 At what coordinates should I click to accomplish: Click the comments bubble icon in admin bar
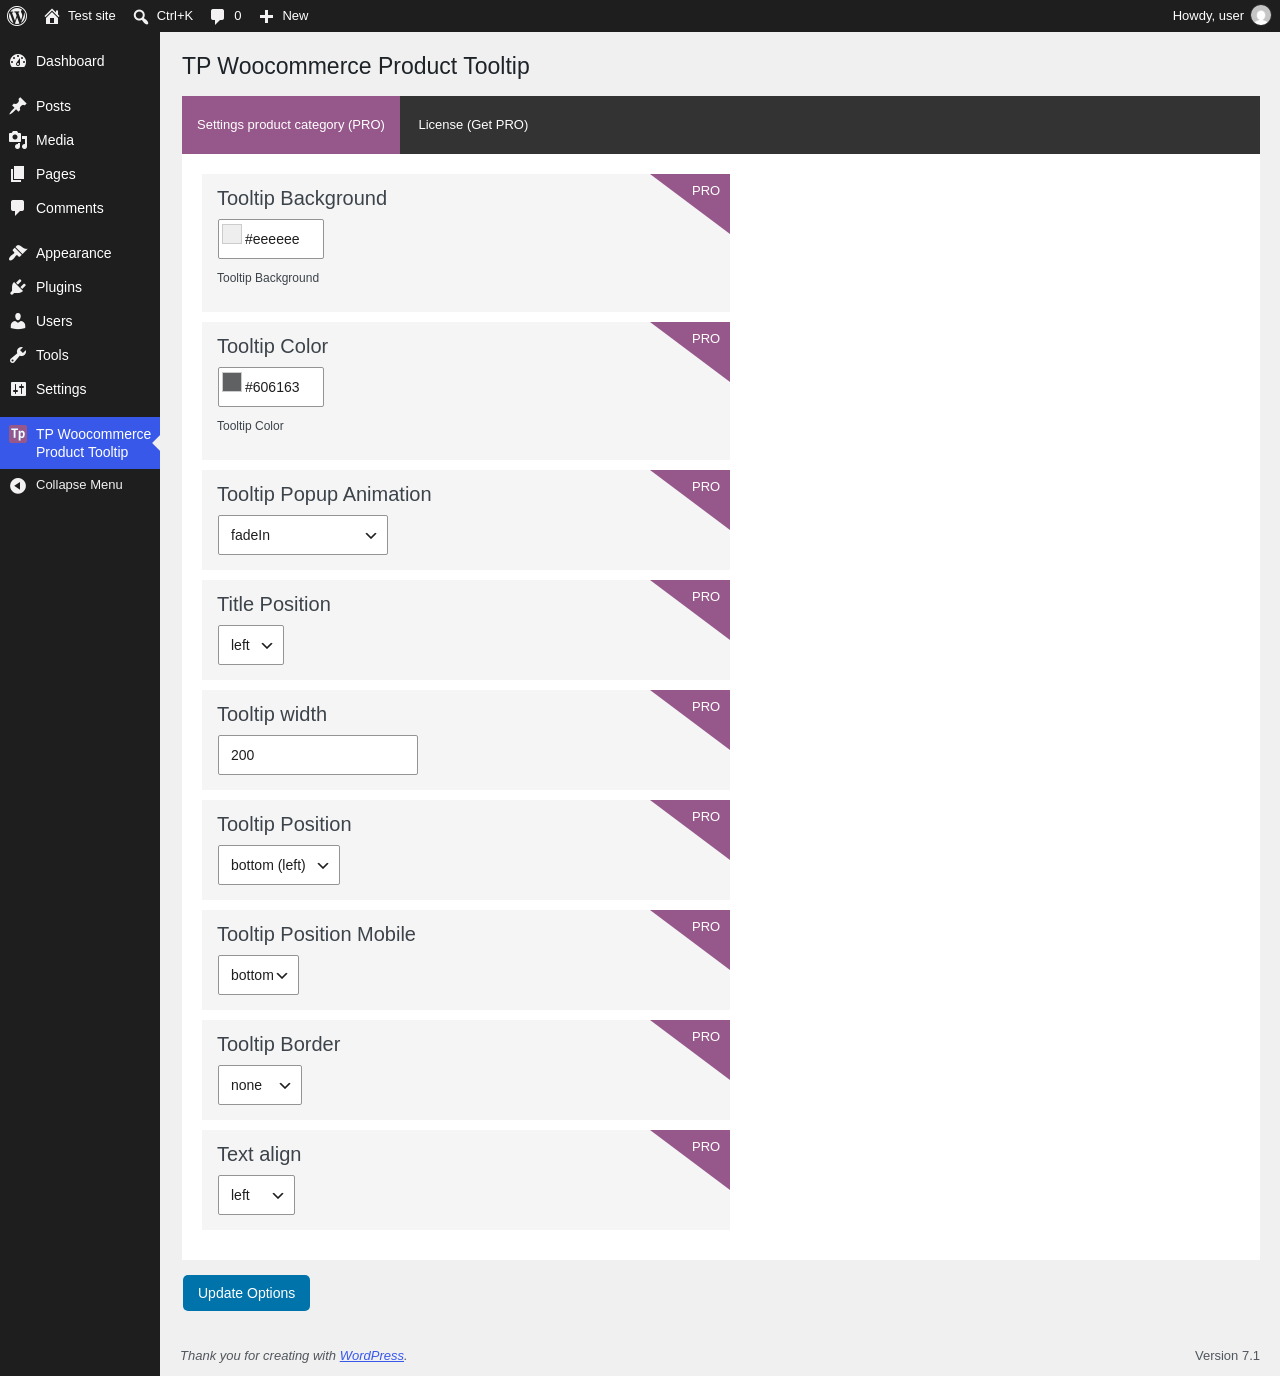pyautogui.click(x=217, y=16)
